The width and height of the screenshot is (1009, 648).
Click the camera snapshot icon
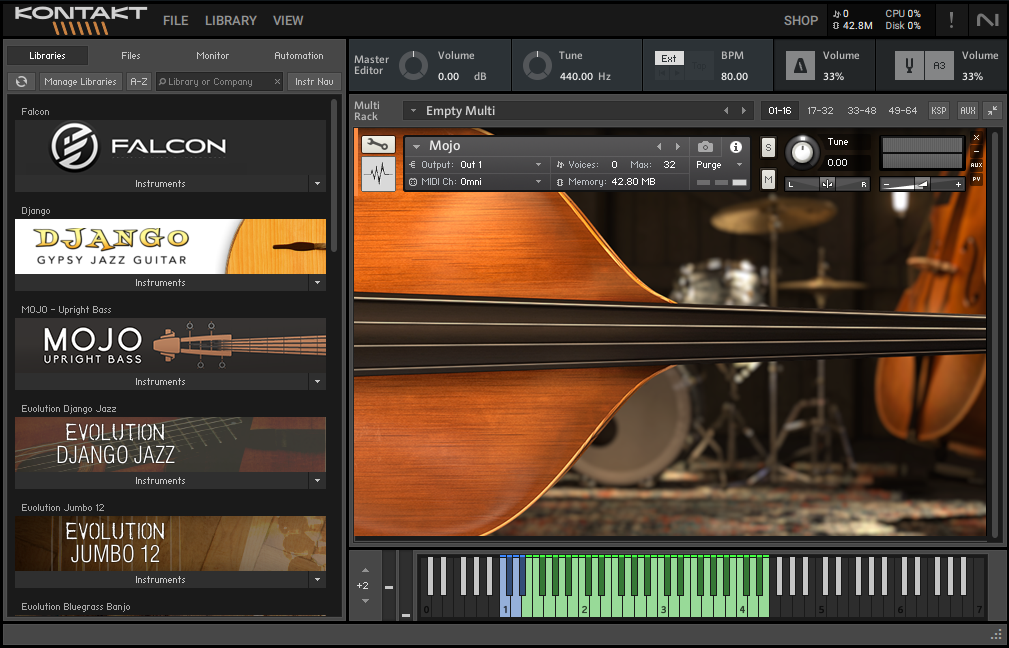tap(705, 147)
